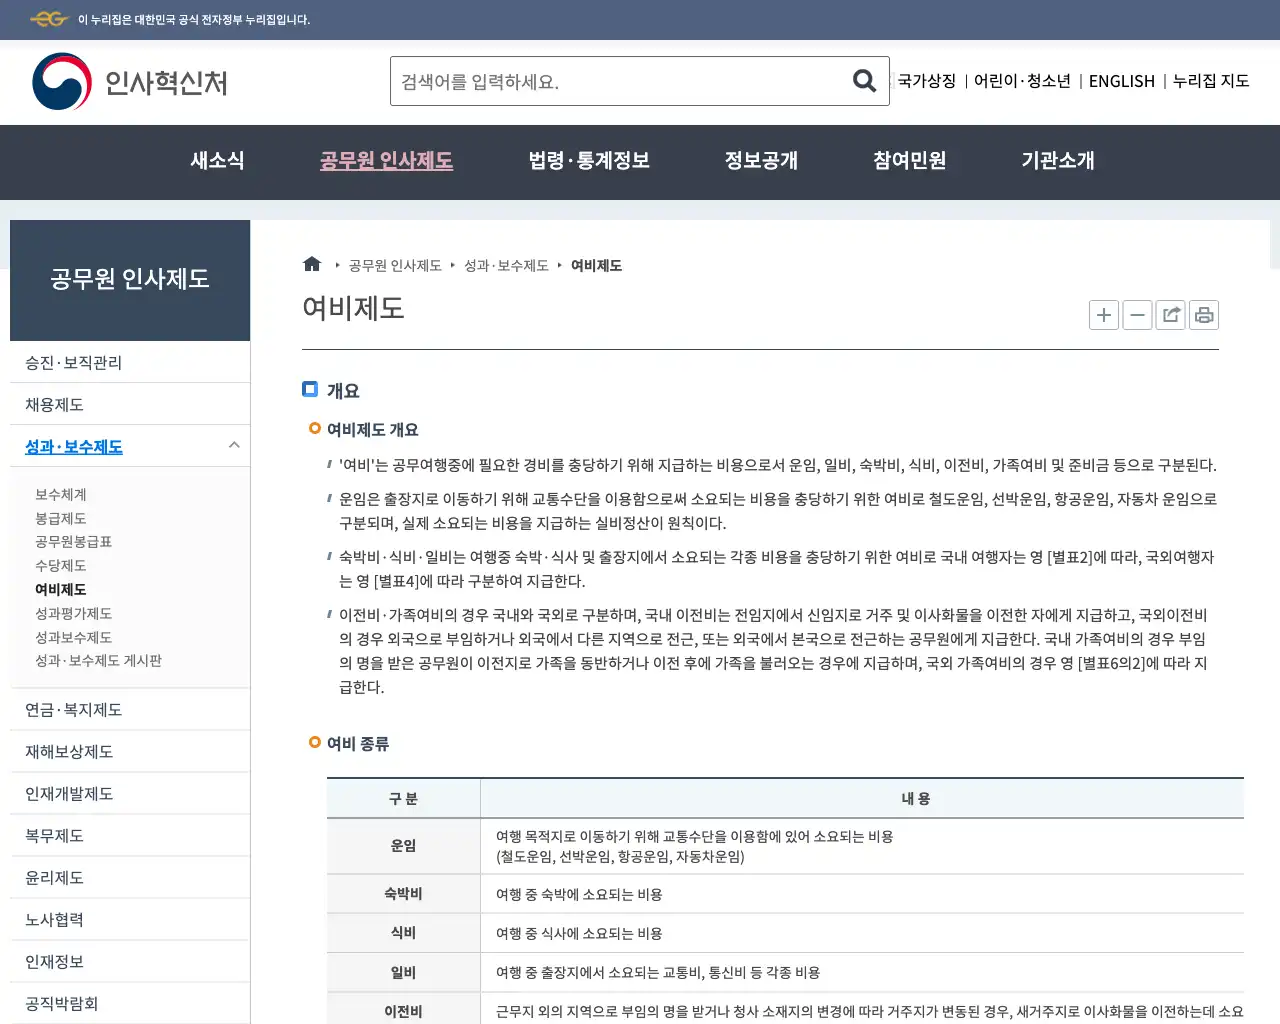The width and height of the screenshot is (1280, 1024).
Task: Decrease font size with minus icon
Action: pyautogui.click(x=1137, y=315)
